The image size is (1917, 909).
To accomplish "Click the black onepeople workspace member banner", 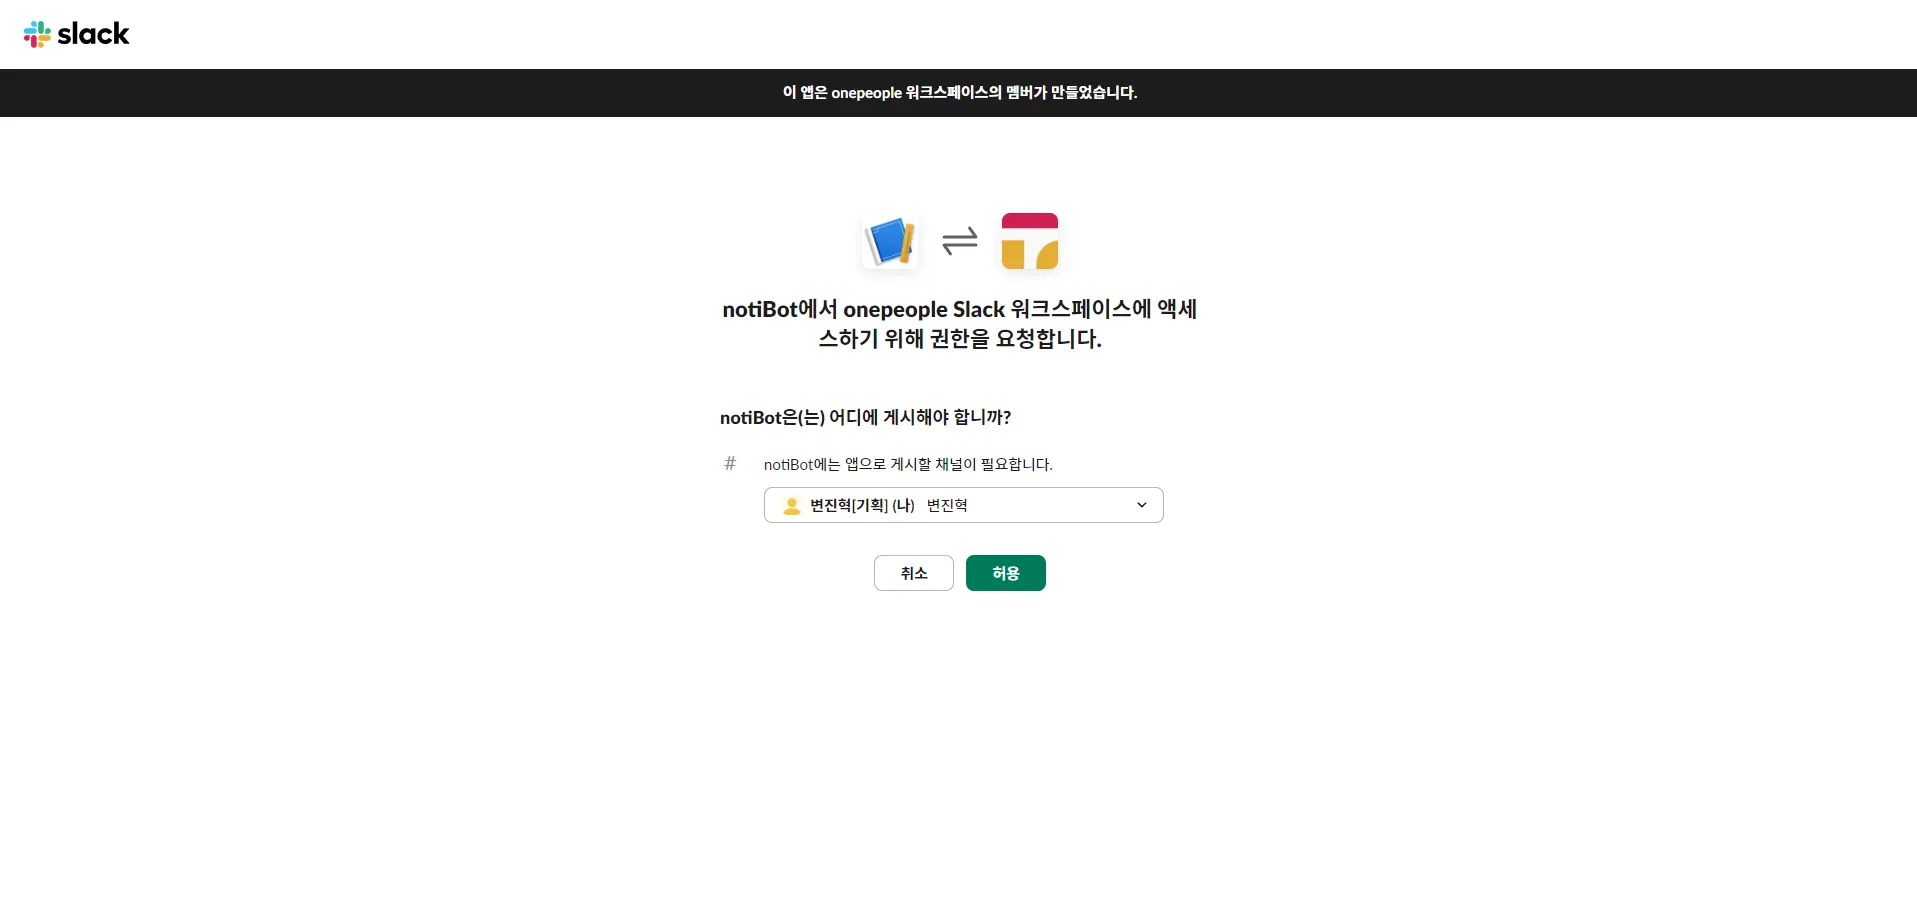I will 958,93.
